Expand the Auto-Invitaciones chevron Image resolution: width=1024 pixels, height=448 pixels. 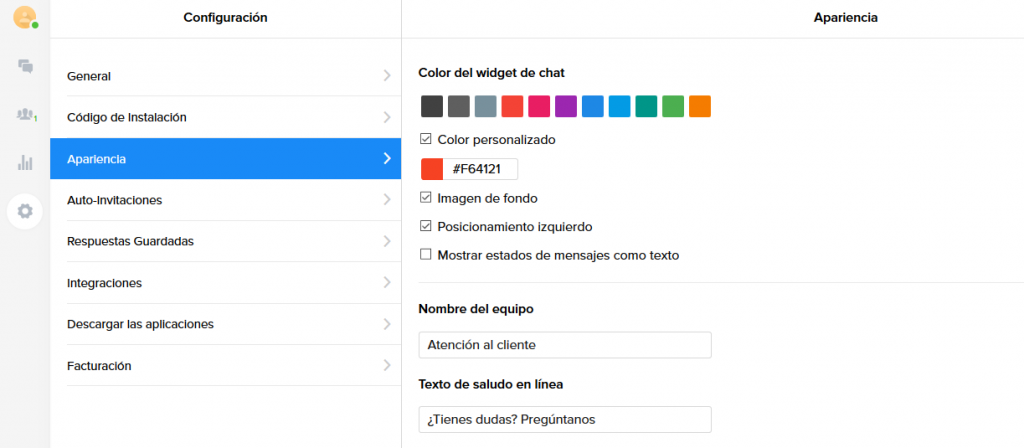coord(387,200)
